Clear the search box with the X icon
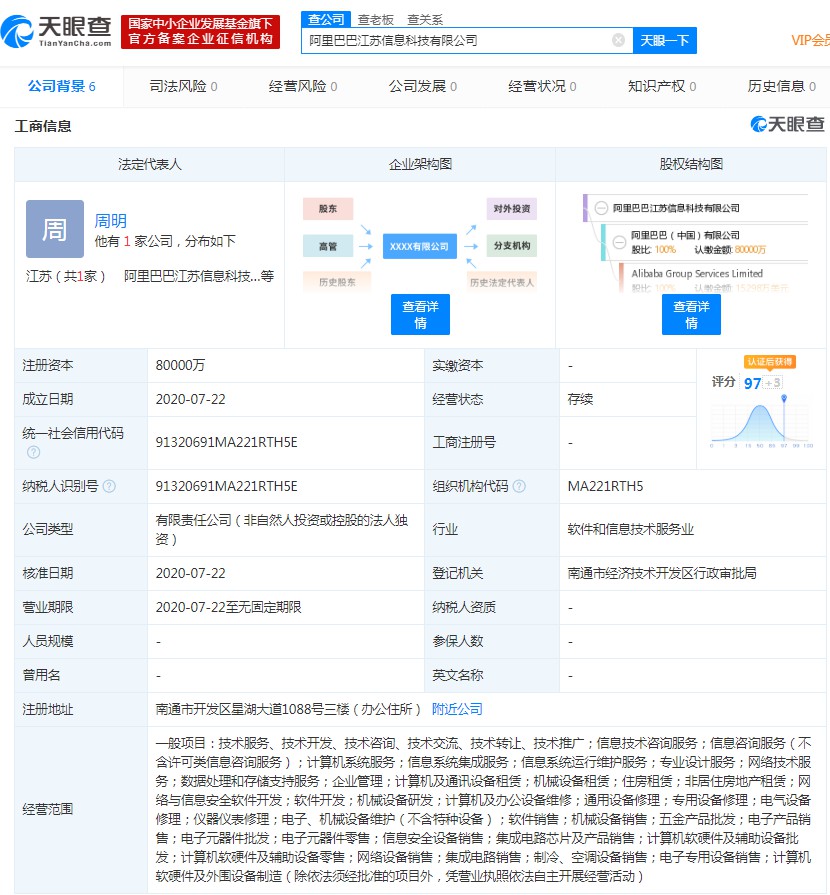The width and height of the screenshot is (830, 895). [618, 40]
